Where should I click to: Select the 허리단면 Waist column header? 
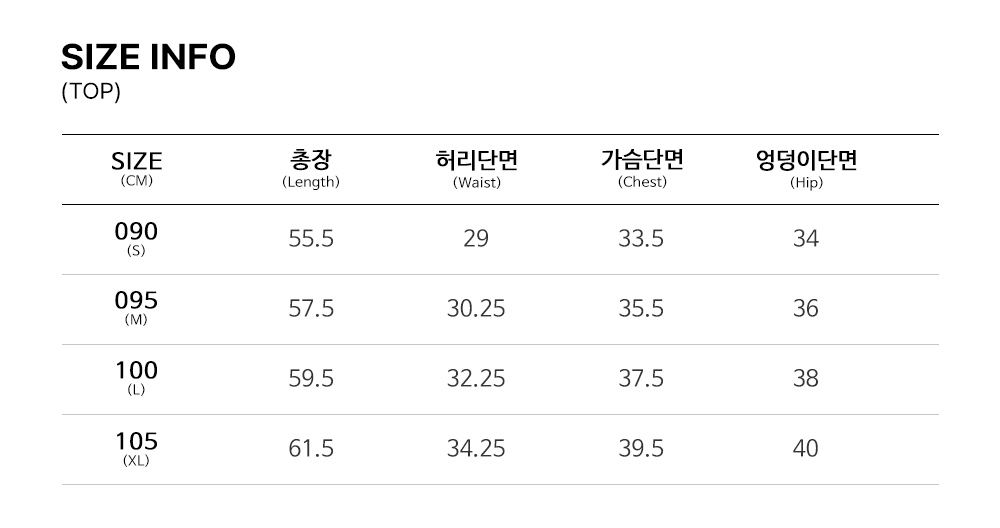click(476, 168)
